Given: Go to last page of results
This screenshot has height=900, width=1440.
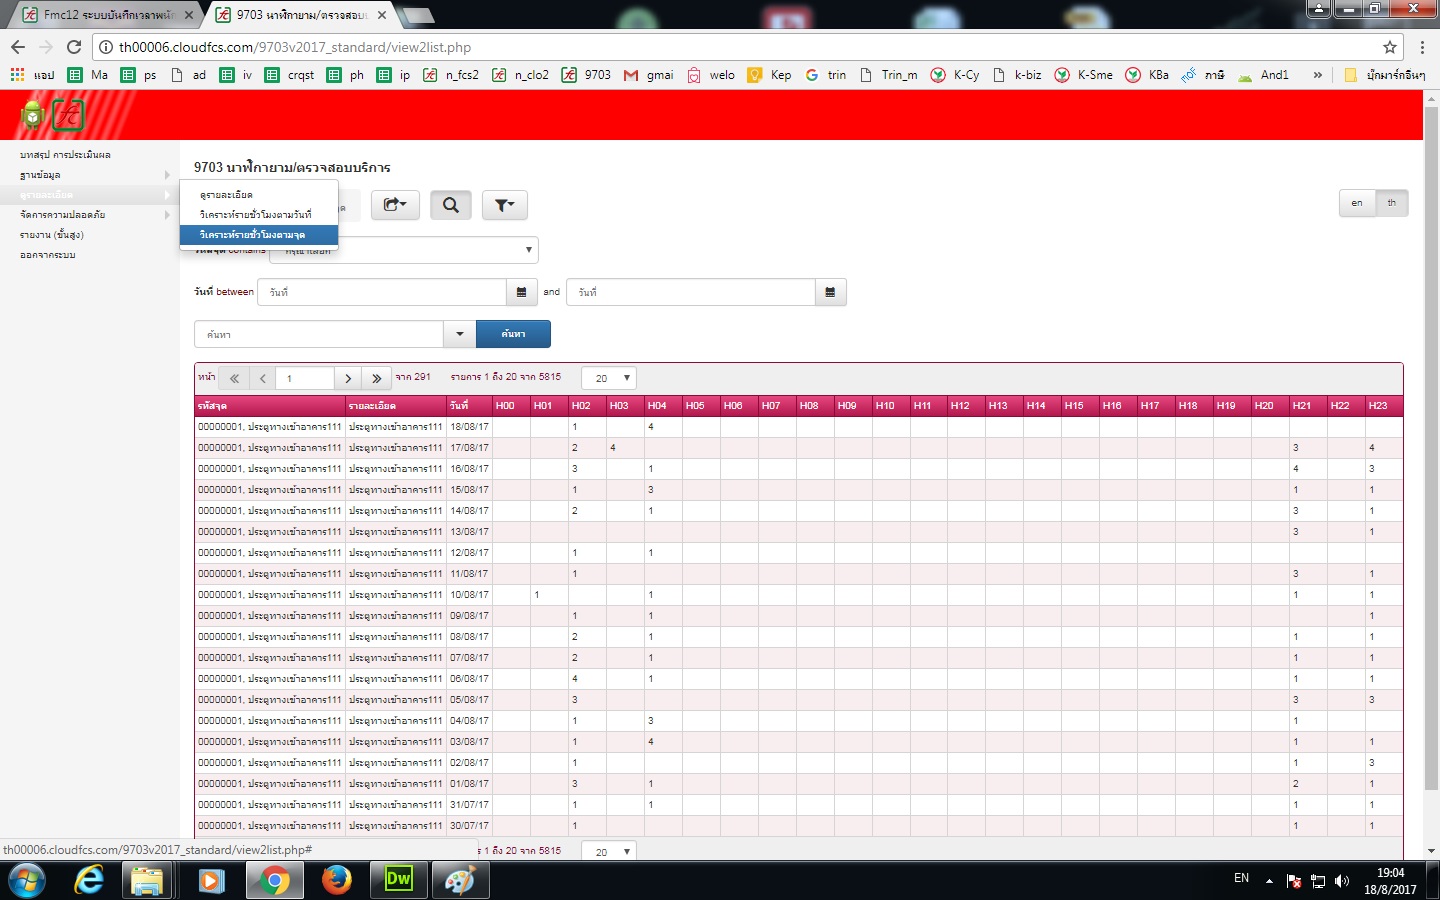Looking at the screenshot, I should pyautogui.click(x=376, y=378).
